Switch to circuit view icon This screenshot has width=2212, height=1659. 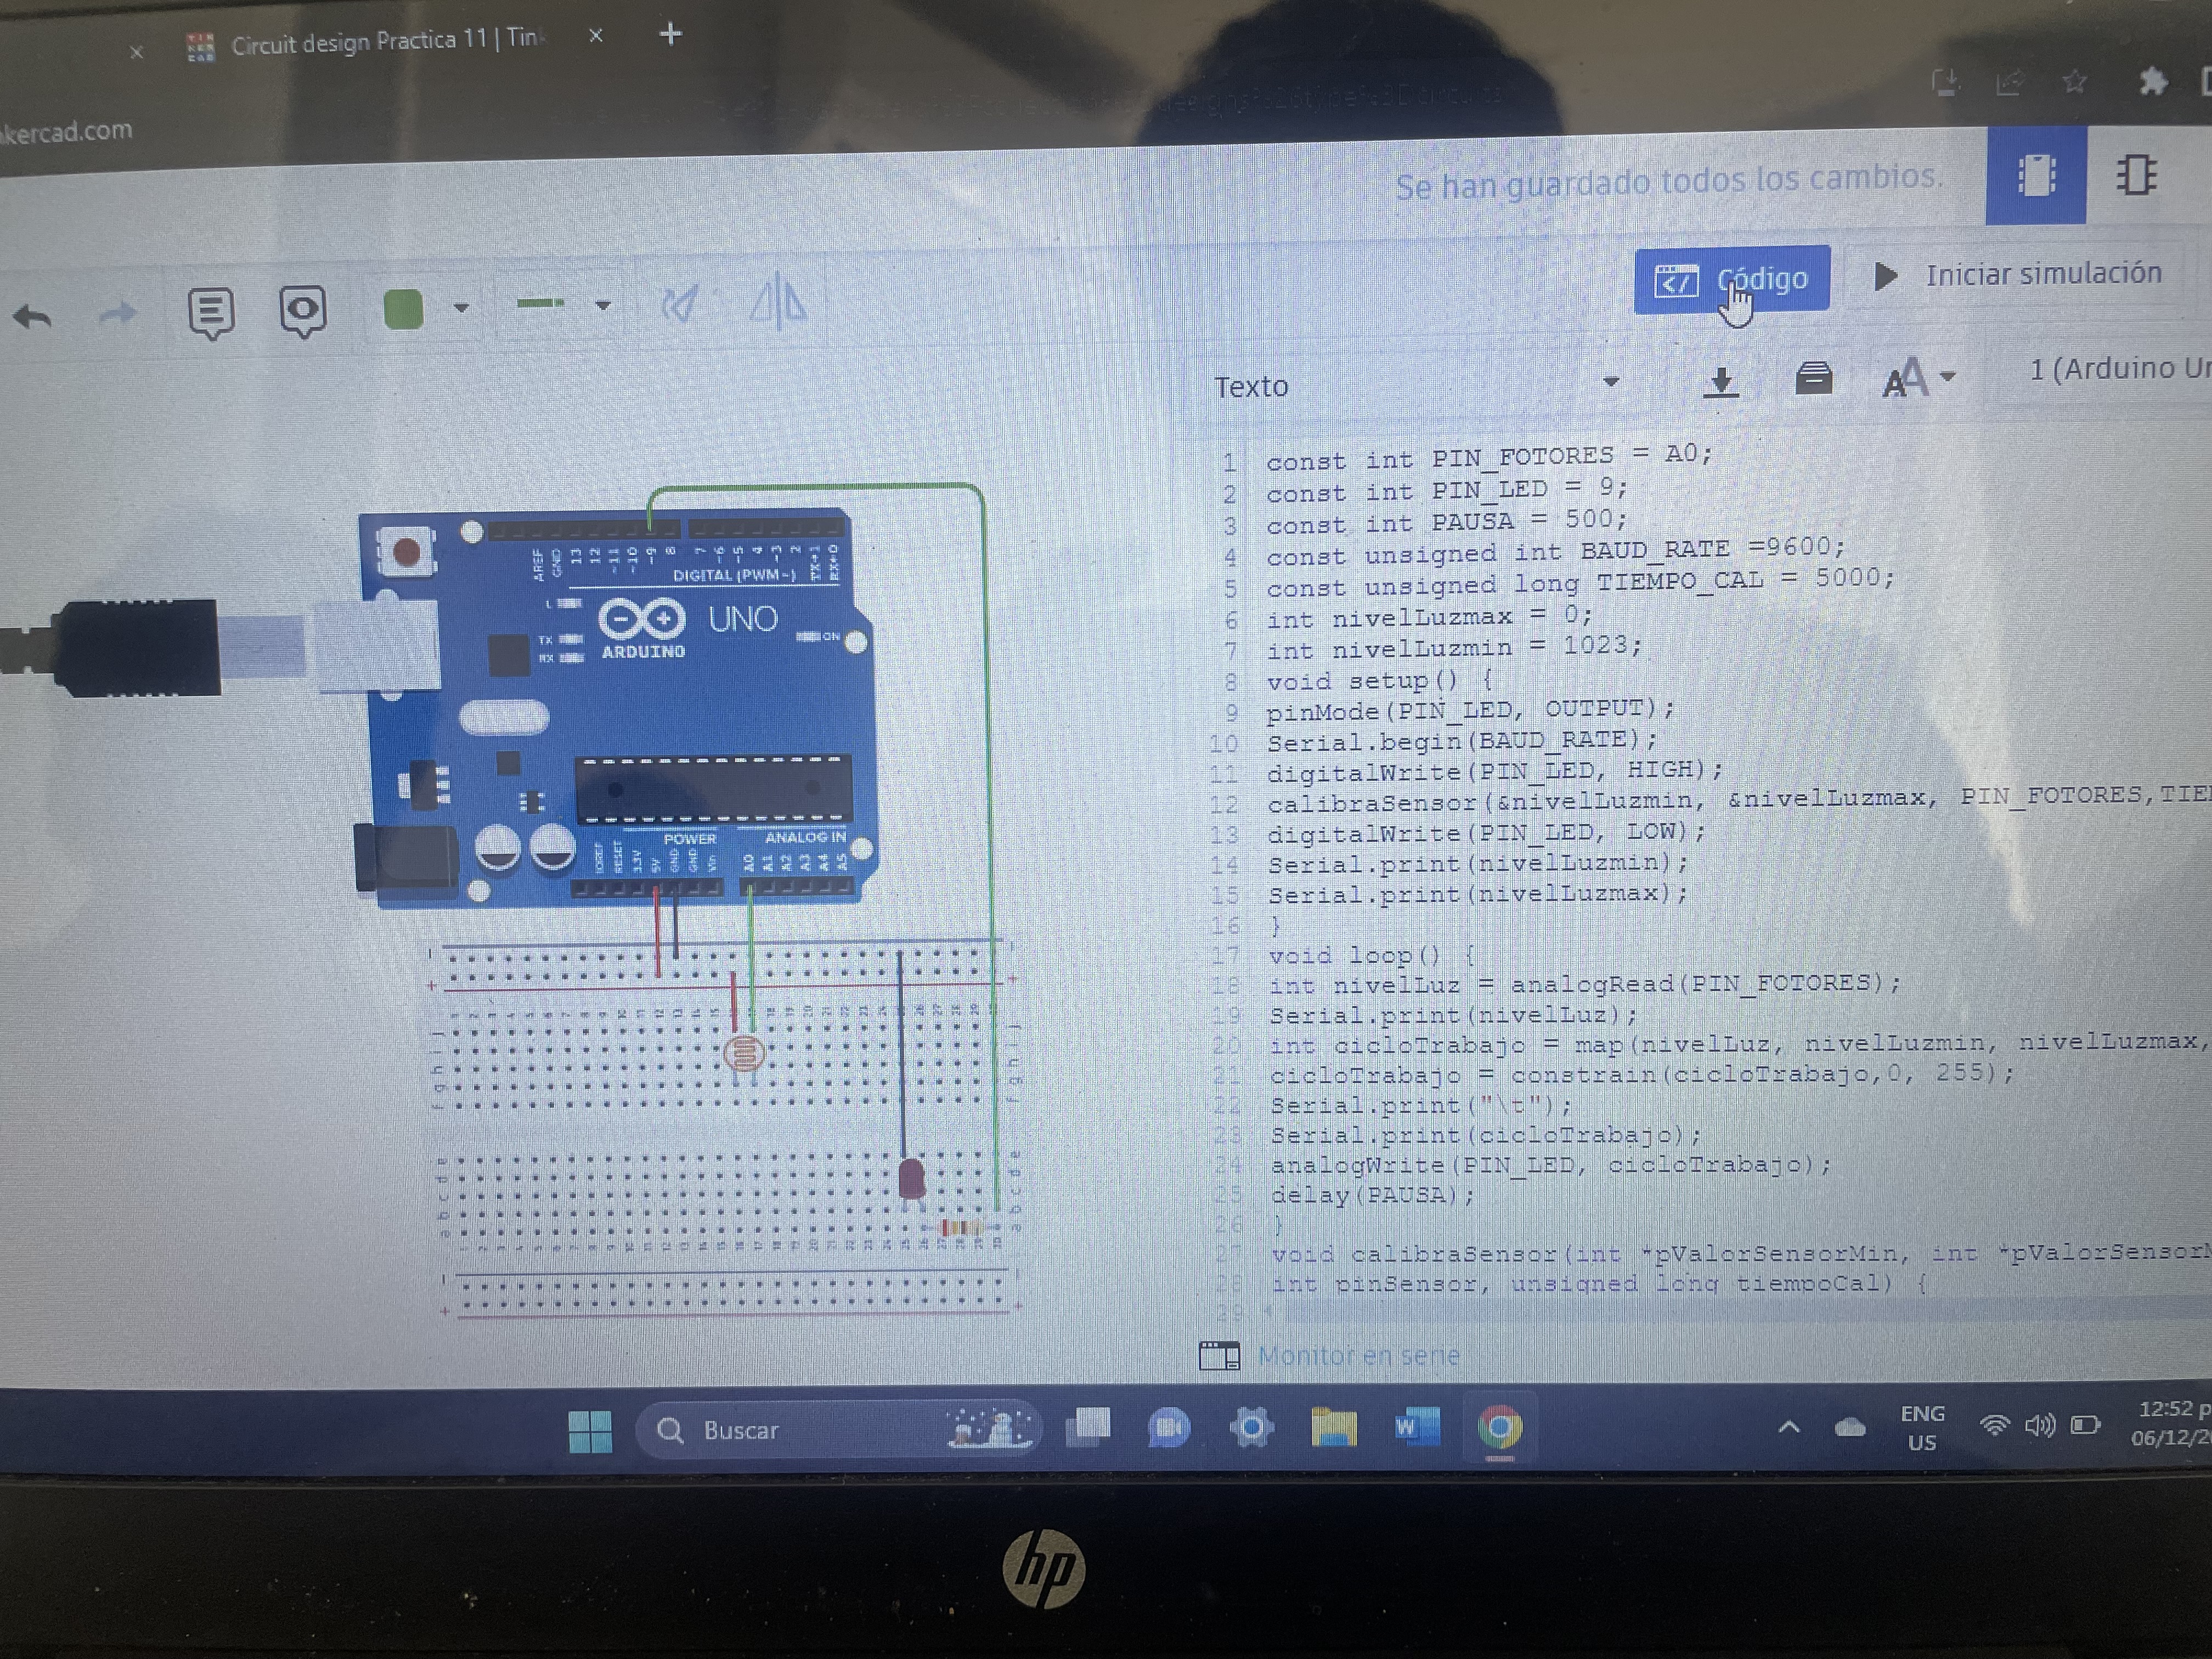tap(2036, 177)
